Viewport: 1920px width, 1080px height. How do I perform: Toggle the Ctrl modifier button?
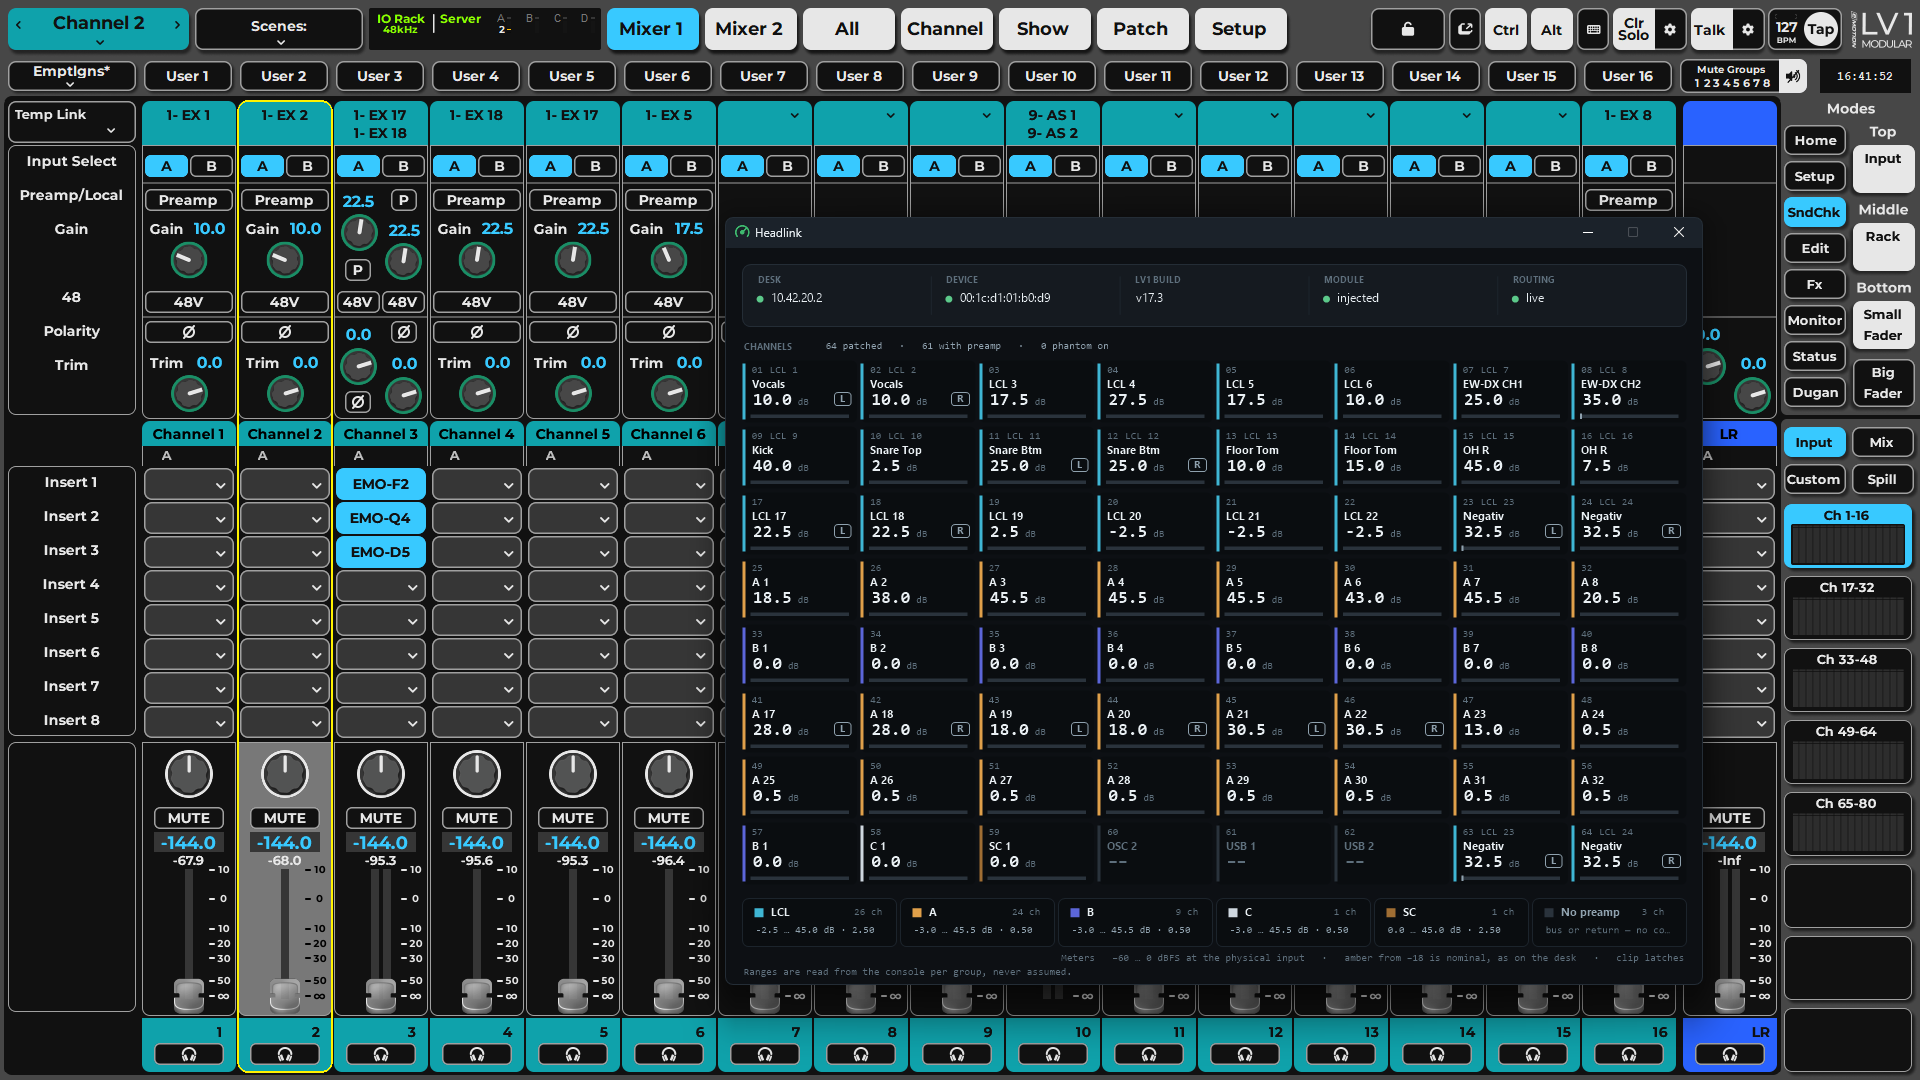1506,29
